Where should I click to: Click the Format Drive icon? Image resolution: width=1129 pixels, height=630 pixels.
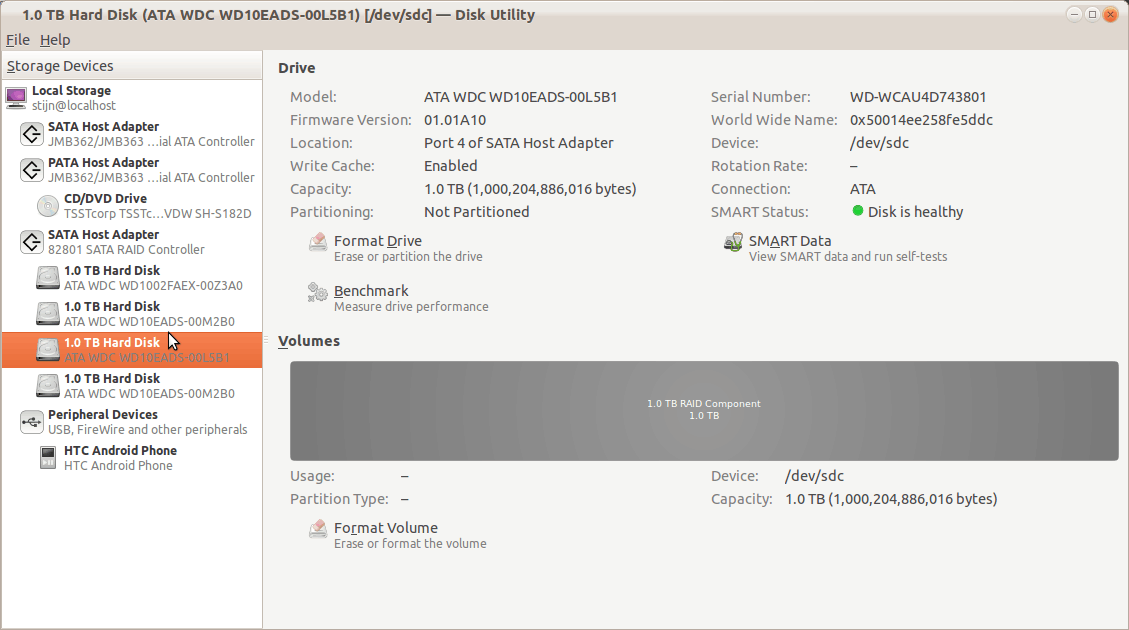(x=318, y=243)
